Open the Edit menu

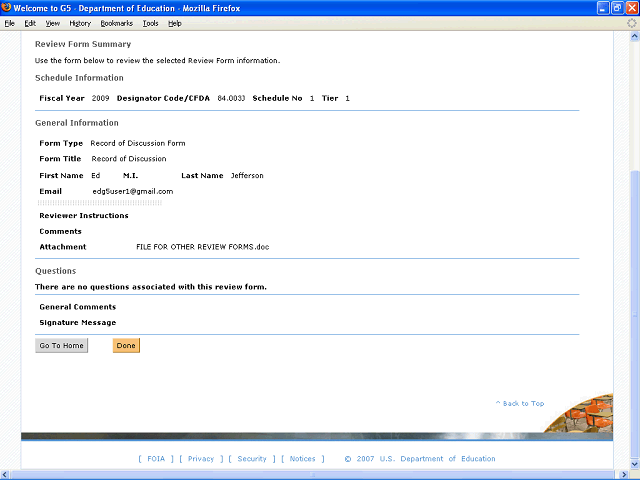coord(30,24)
